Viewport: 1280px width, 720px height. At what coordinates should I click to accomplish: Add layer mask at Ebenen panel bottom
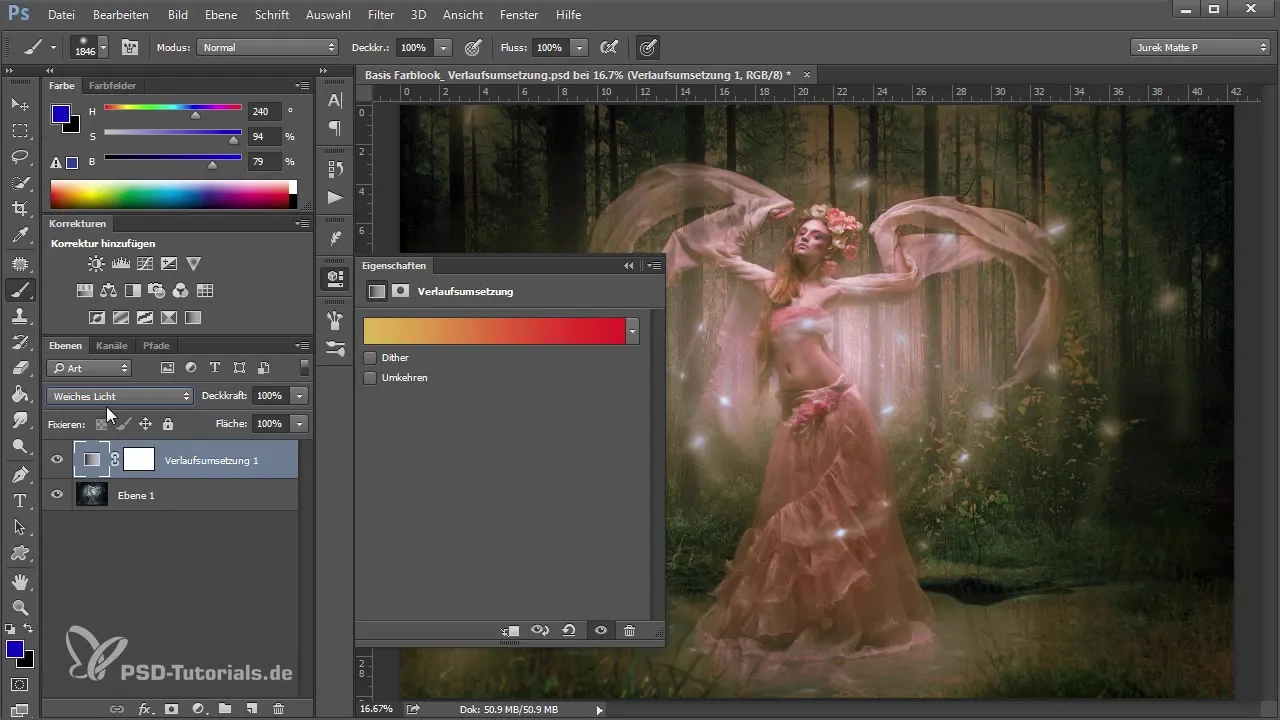[171, 709]
